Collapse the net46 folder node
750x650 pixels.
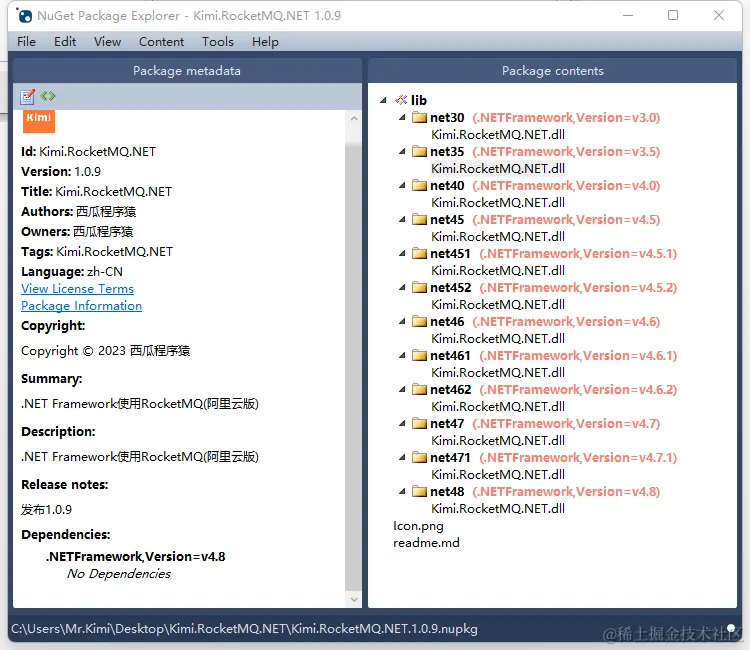pyautogui.click(x=402, y=321)
